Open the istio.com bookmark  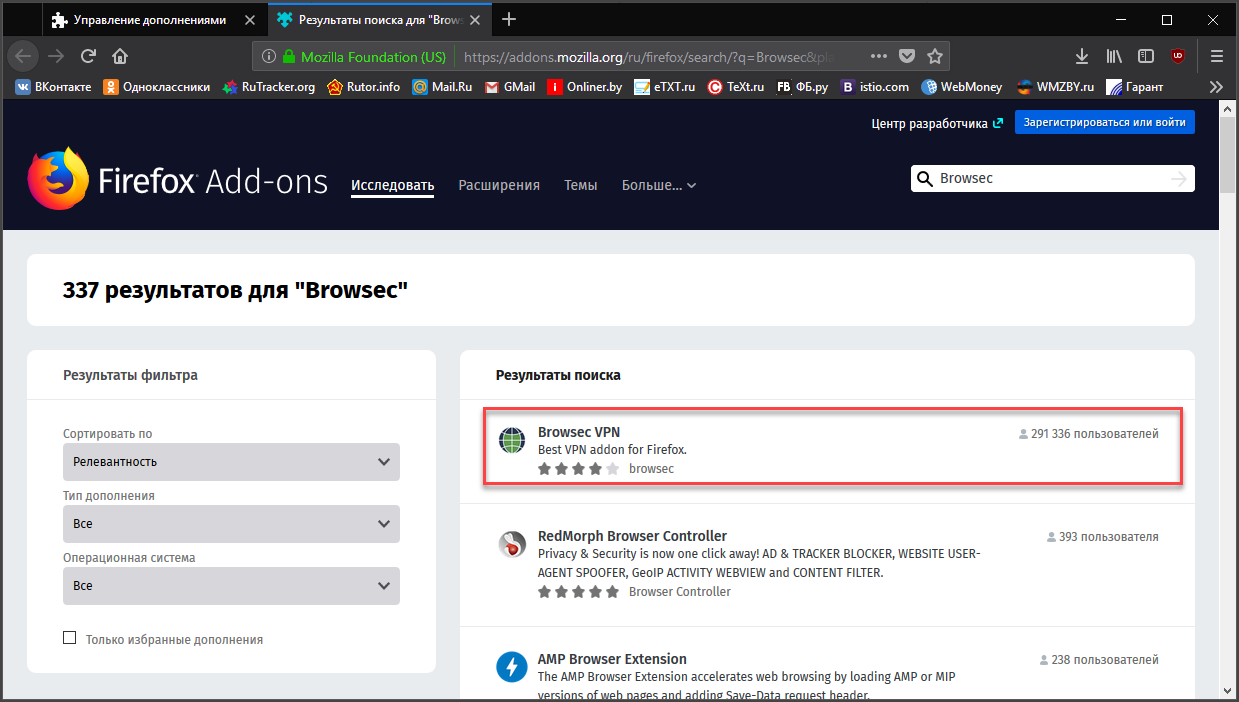click(x=875, y=87)
